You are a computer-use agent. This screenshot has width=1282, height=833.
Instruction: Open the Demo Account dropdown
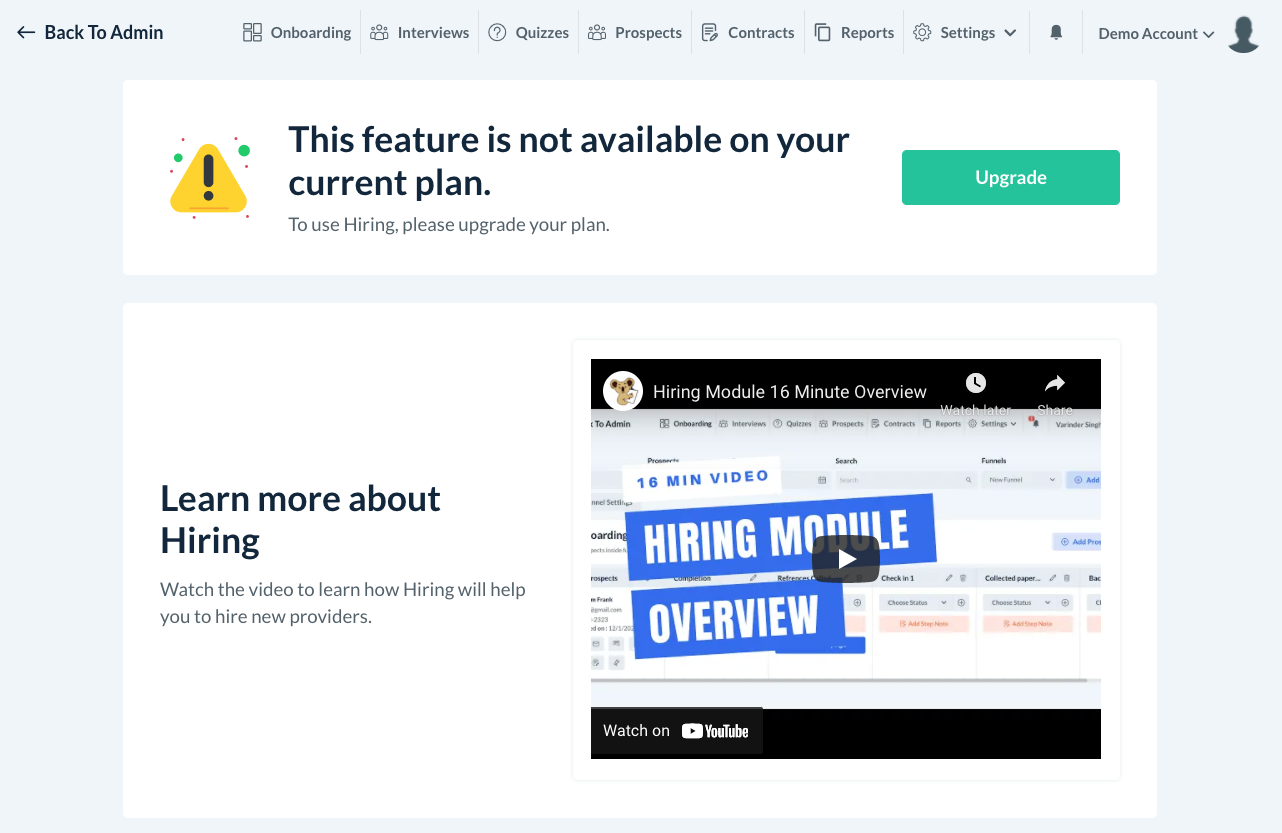point(1156,34)
